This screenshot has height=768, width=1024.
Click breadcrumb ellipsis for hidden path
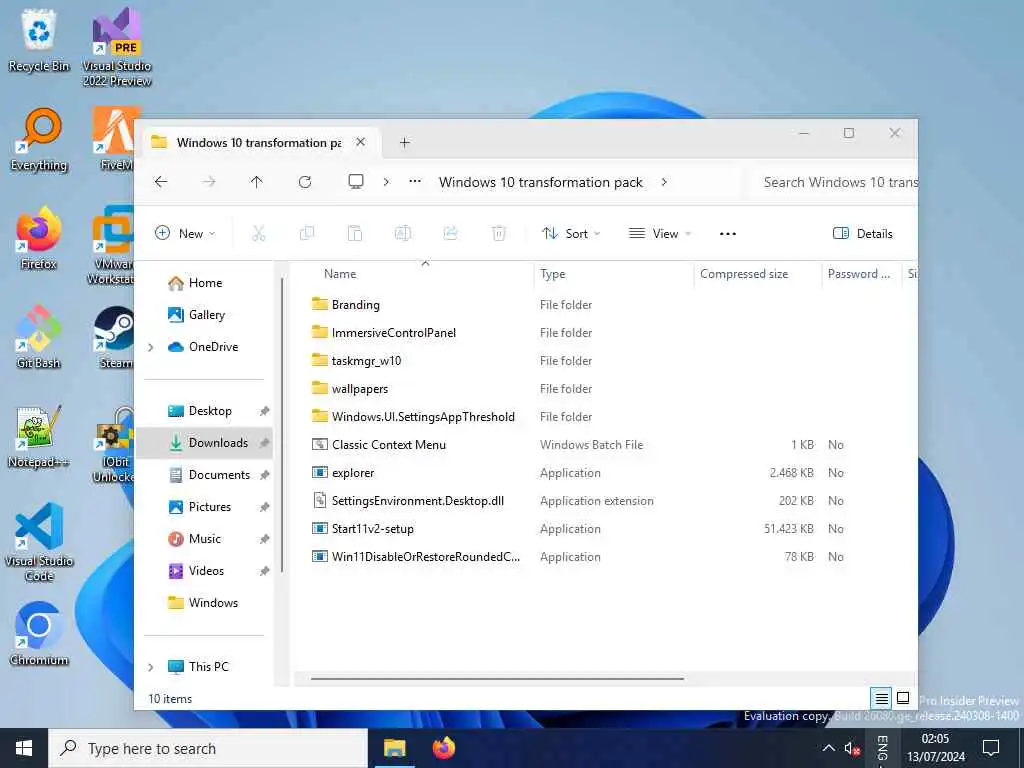coord(415,182)
